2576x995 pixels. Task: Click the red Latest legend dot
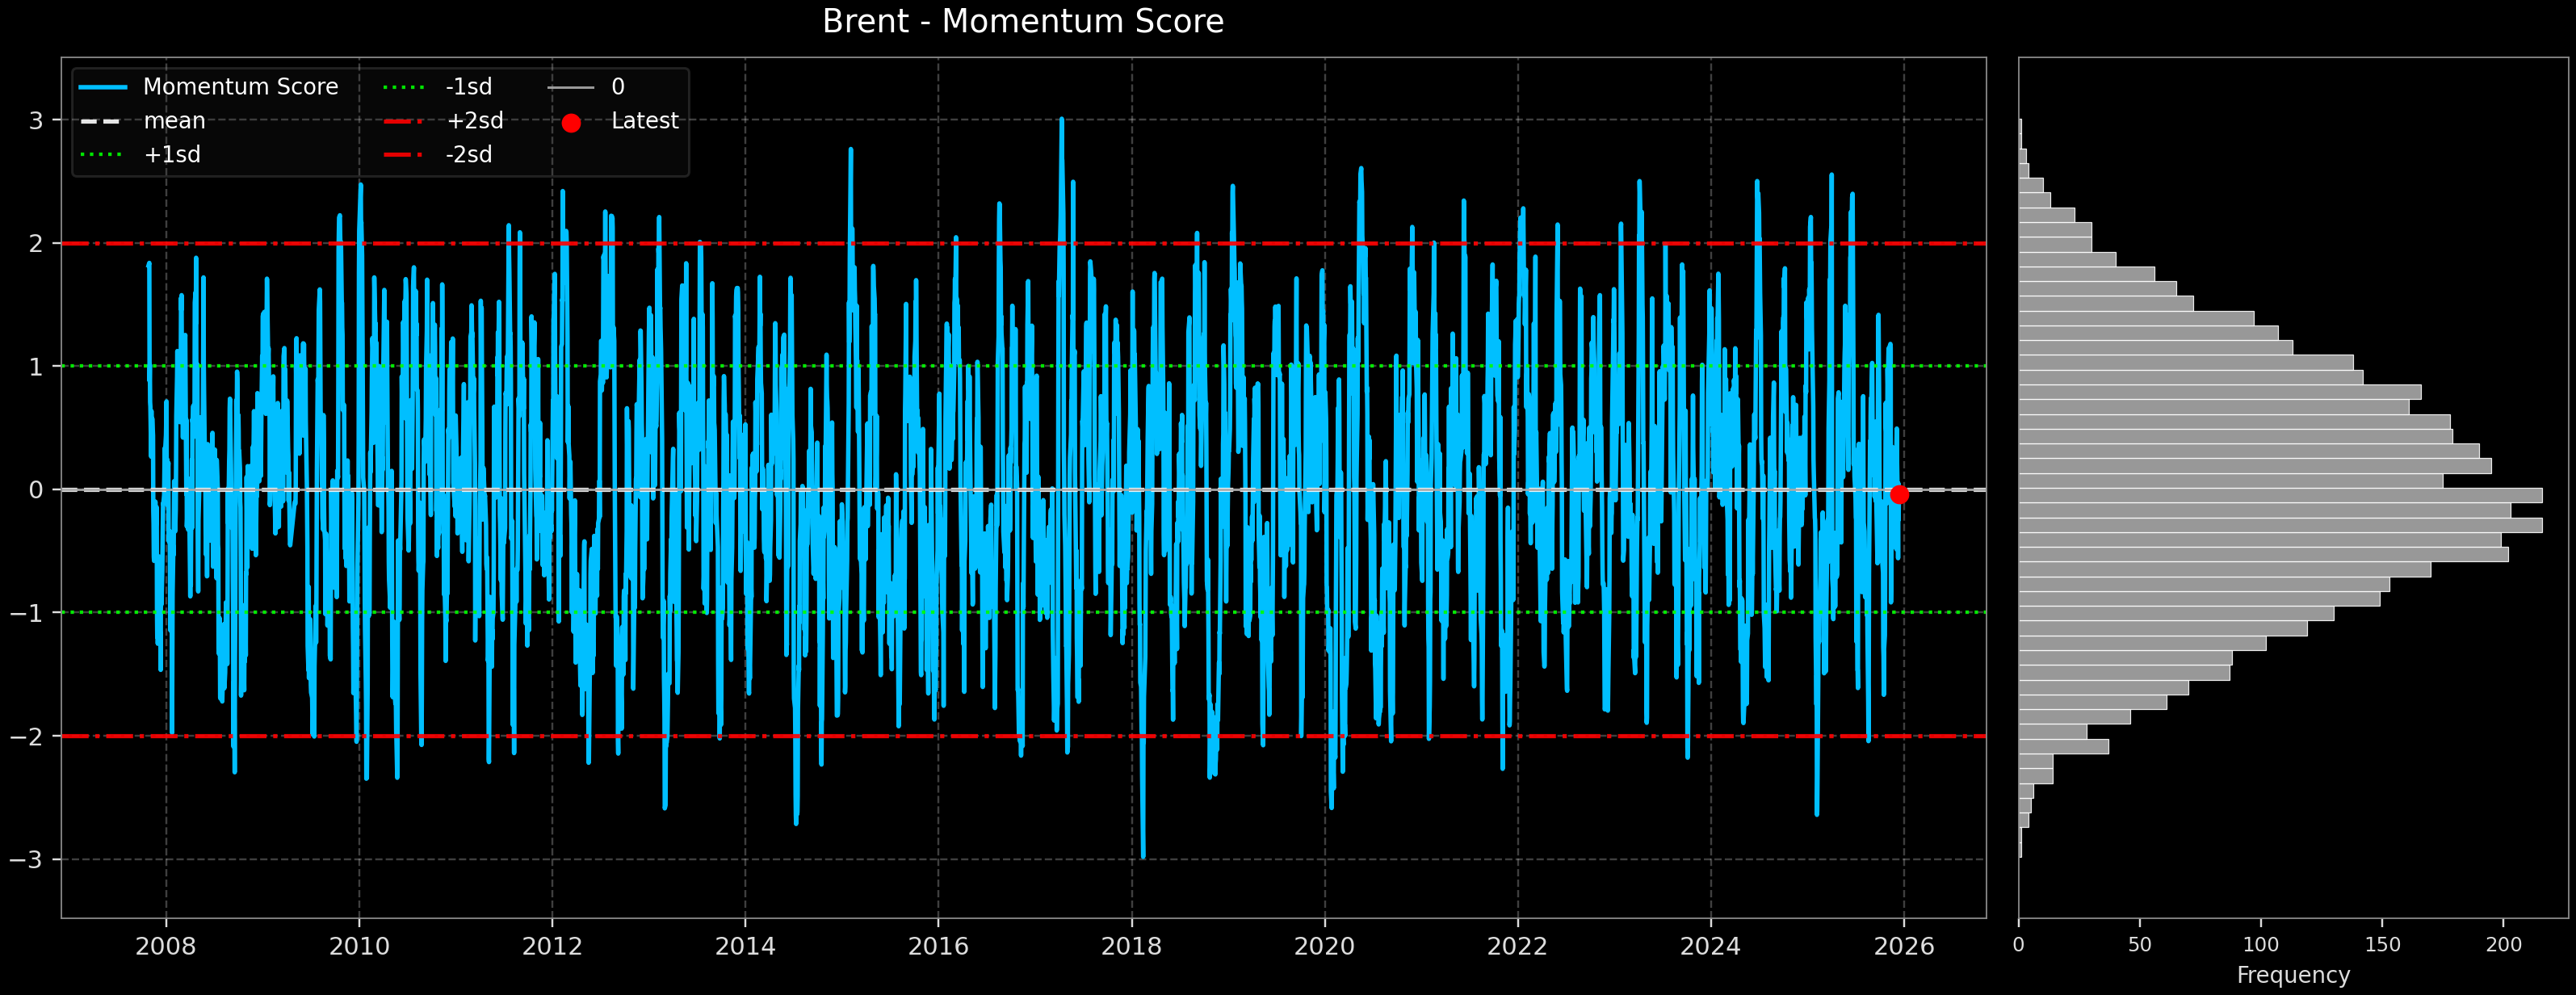click(571, 123)
